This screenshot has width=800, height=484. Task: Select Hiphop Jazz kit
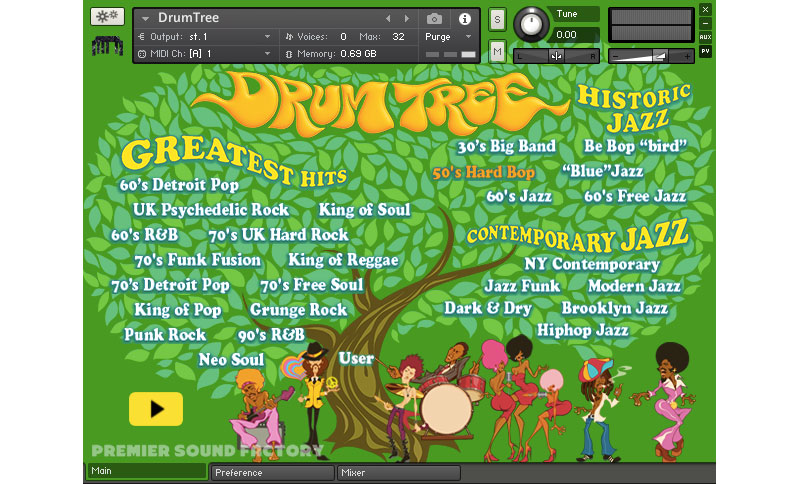pos(582,330)
